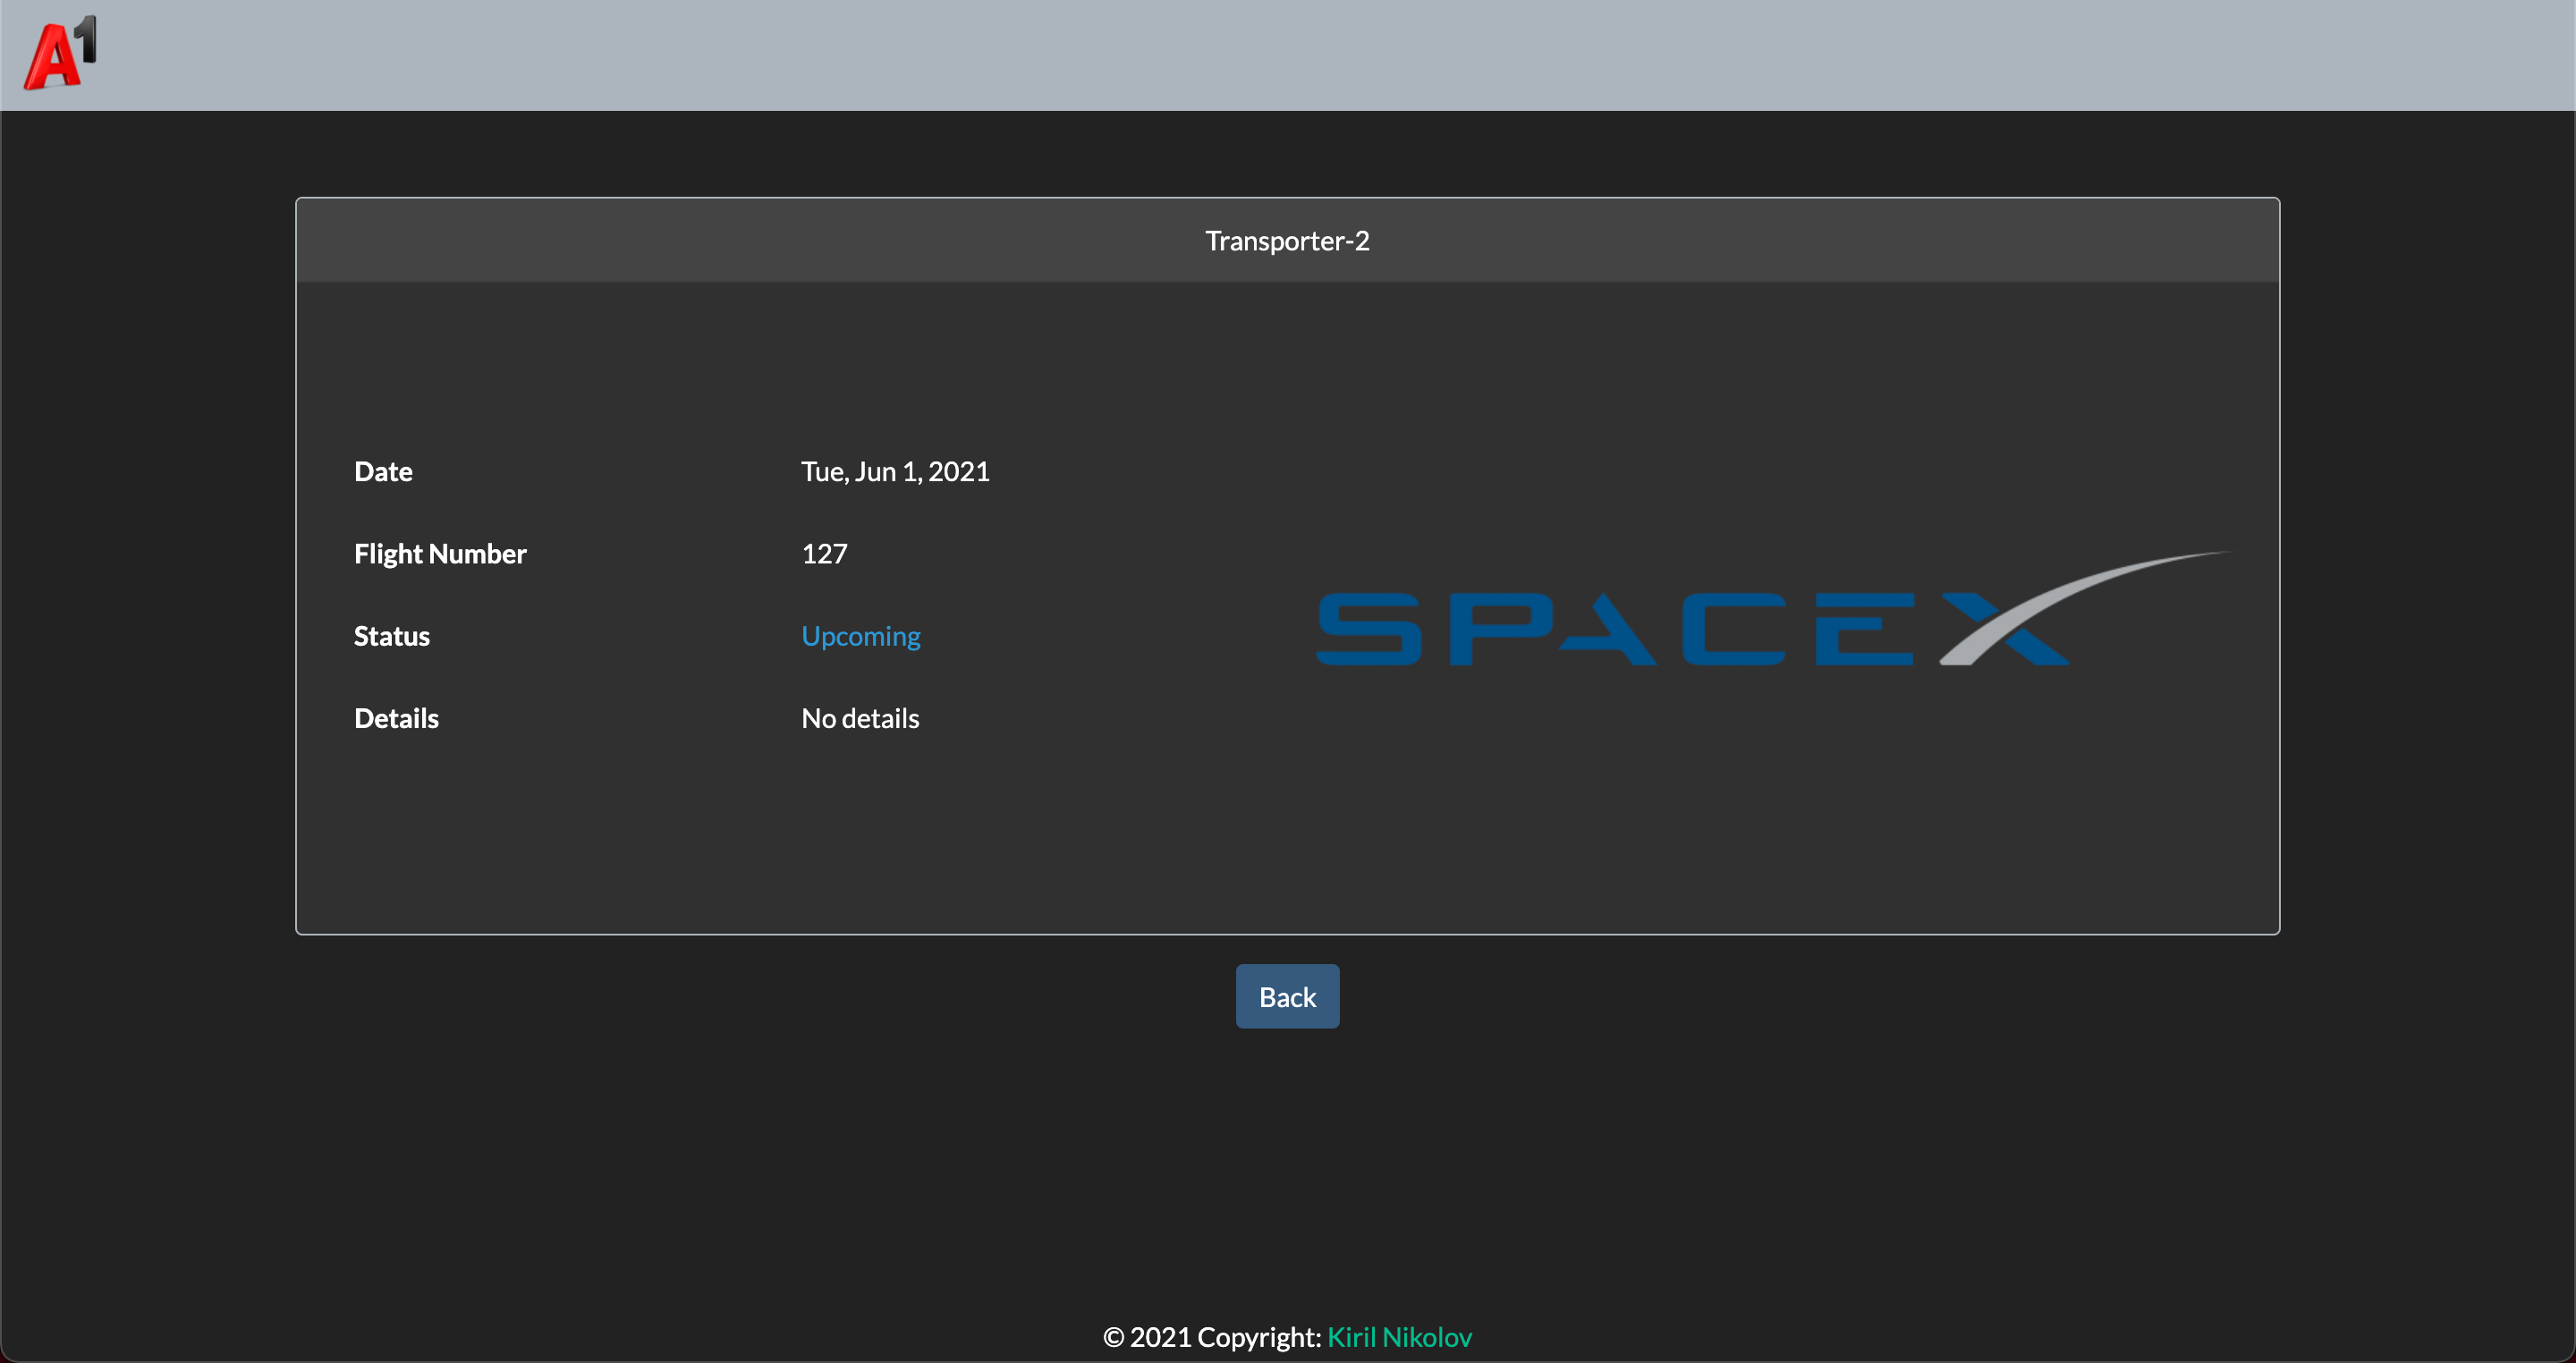Select the flight number 127
The image size is (2576, 1363).
[x=824, y=554]
